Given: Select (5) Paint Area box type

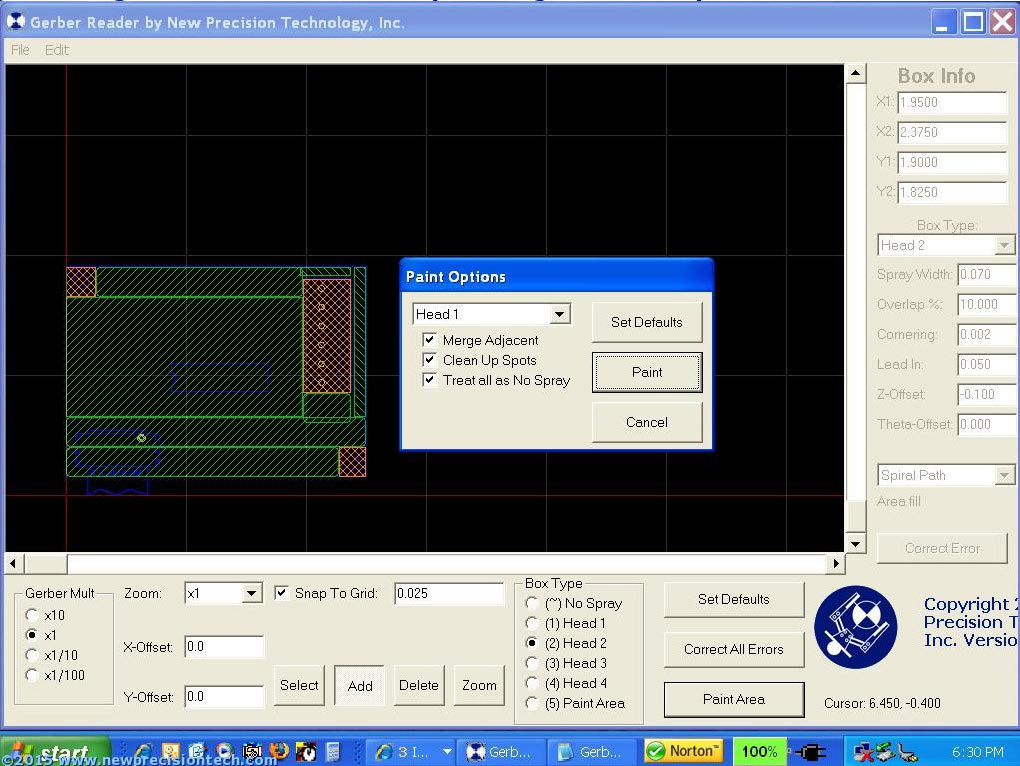Looking at the screenshot, I should coord(531,704).
